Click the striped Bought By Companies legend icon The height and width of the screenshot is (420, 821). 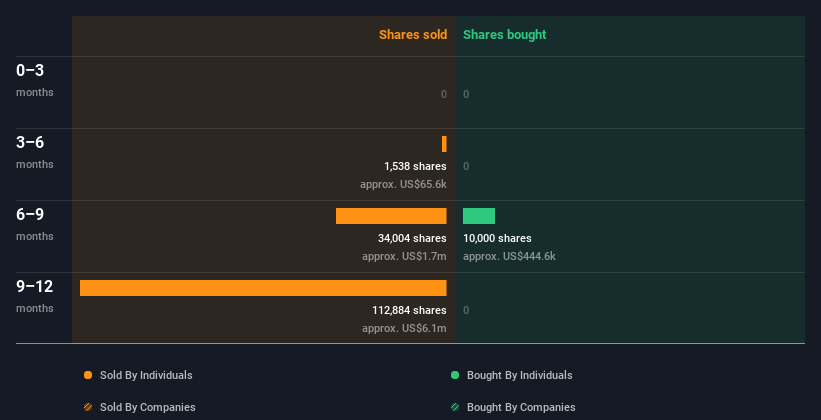455,407
